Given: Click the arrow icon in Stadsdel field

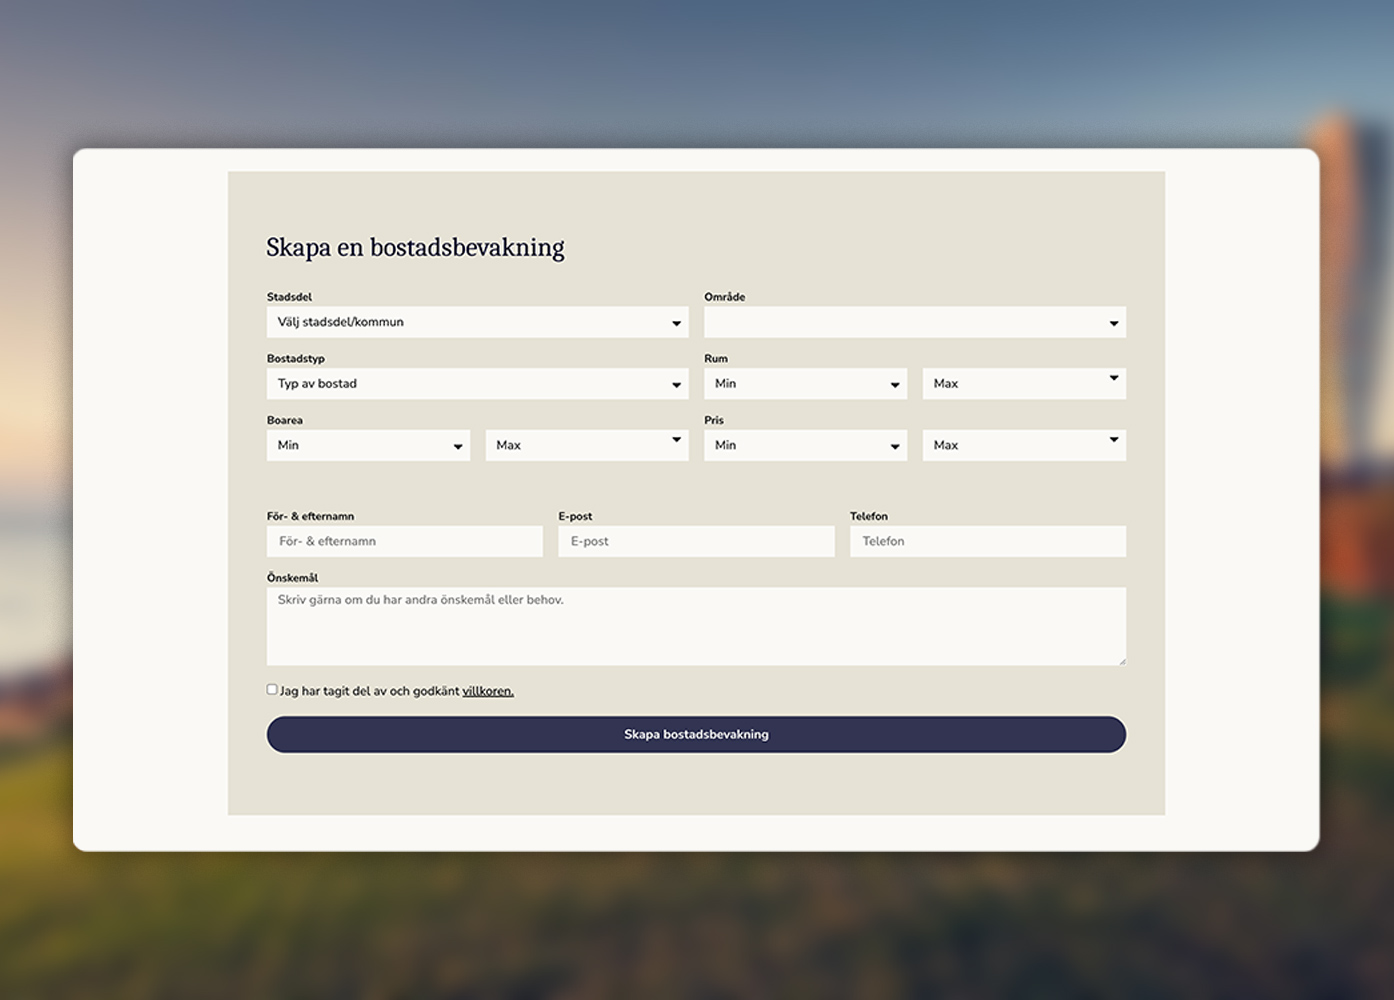Looking at the screenshot, I should (676, 323).
